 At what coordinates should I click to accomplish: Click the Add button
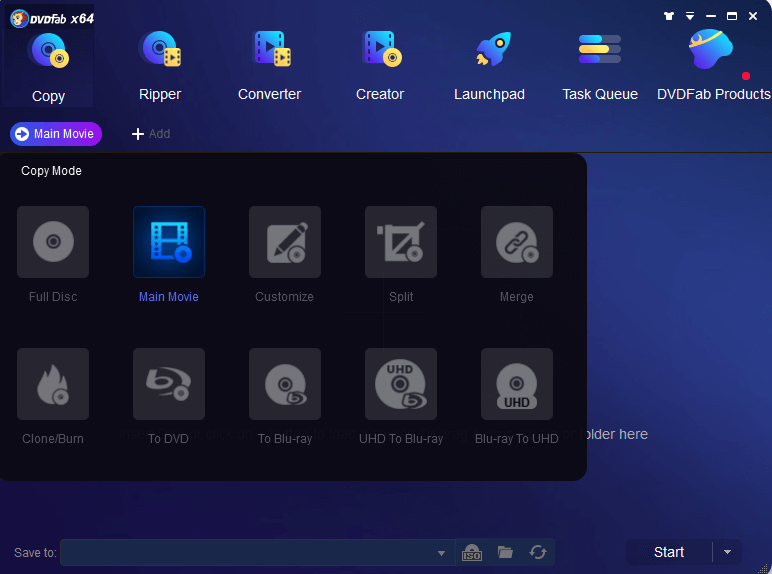tap(151, 134)
